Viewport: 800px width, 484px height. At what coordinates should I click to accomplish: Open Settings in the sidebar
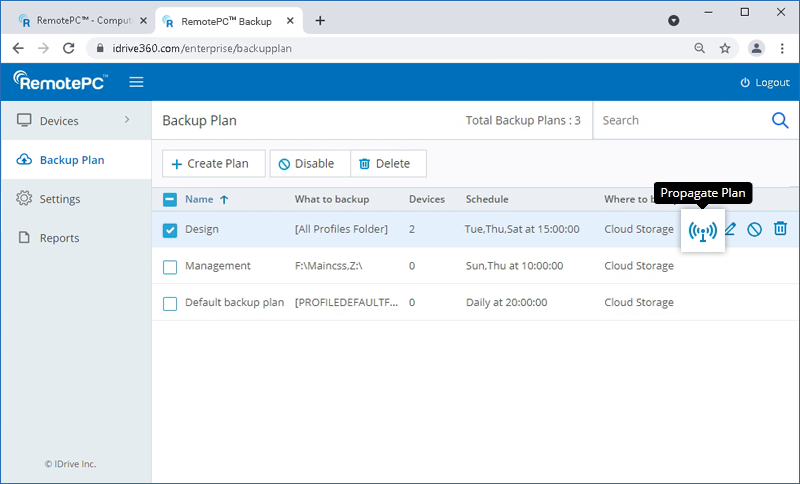tap(59, 199)
